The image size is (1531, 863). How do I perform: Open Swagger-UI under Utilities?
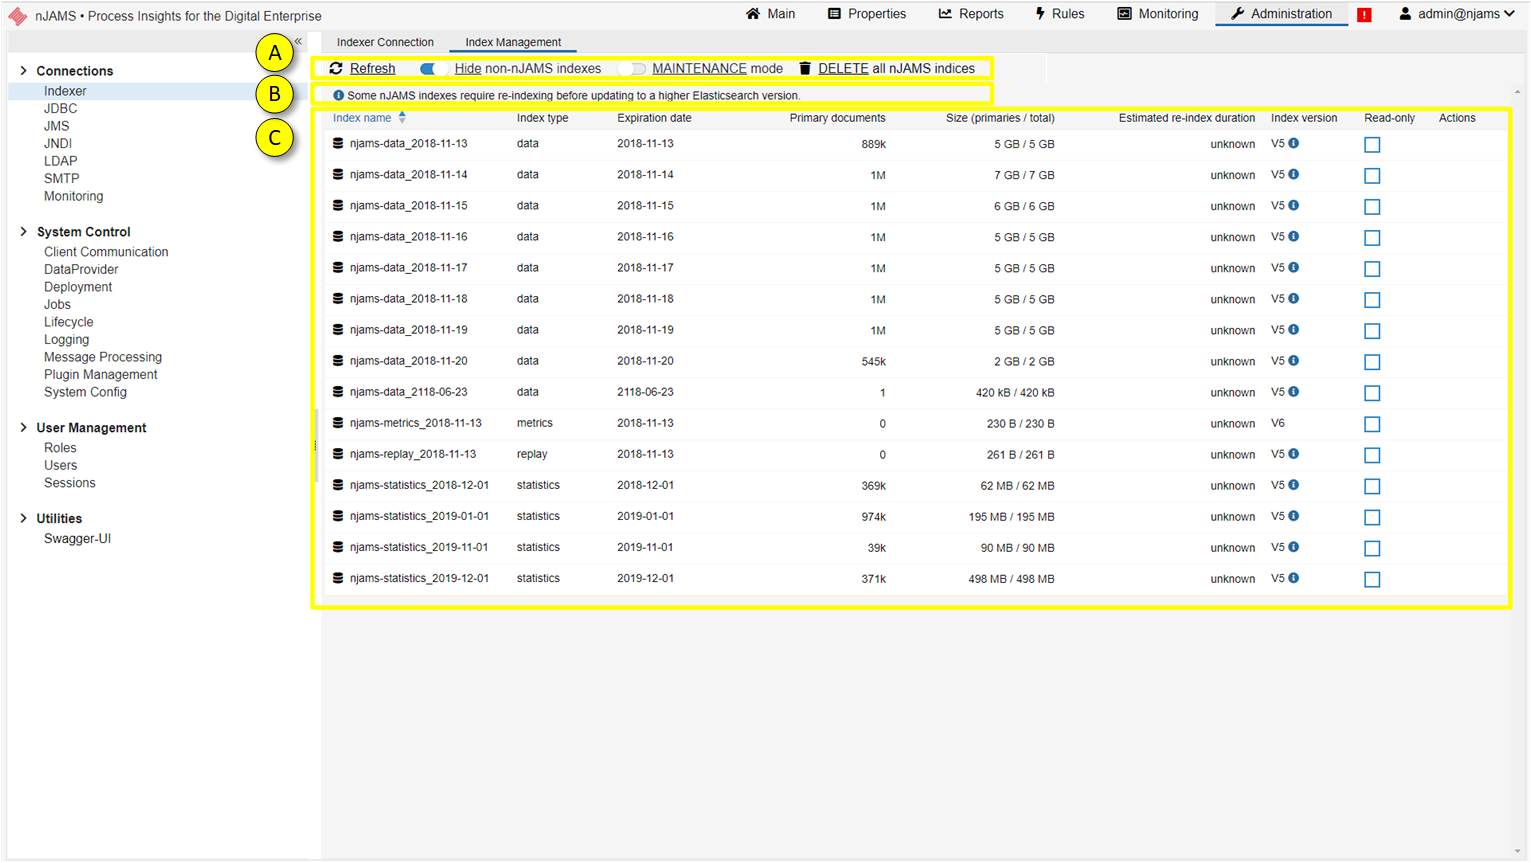point(77,538)
